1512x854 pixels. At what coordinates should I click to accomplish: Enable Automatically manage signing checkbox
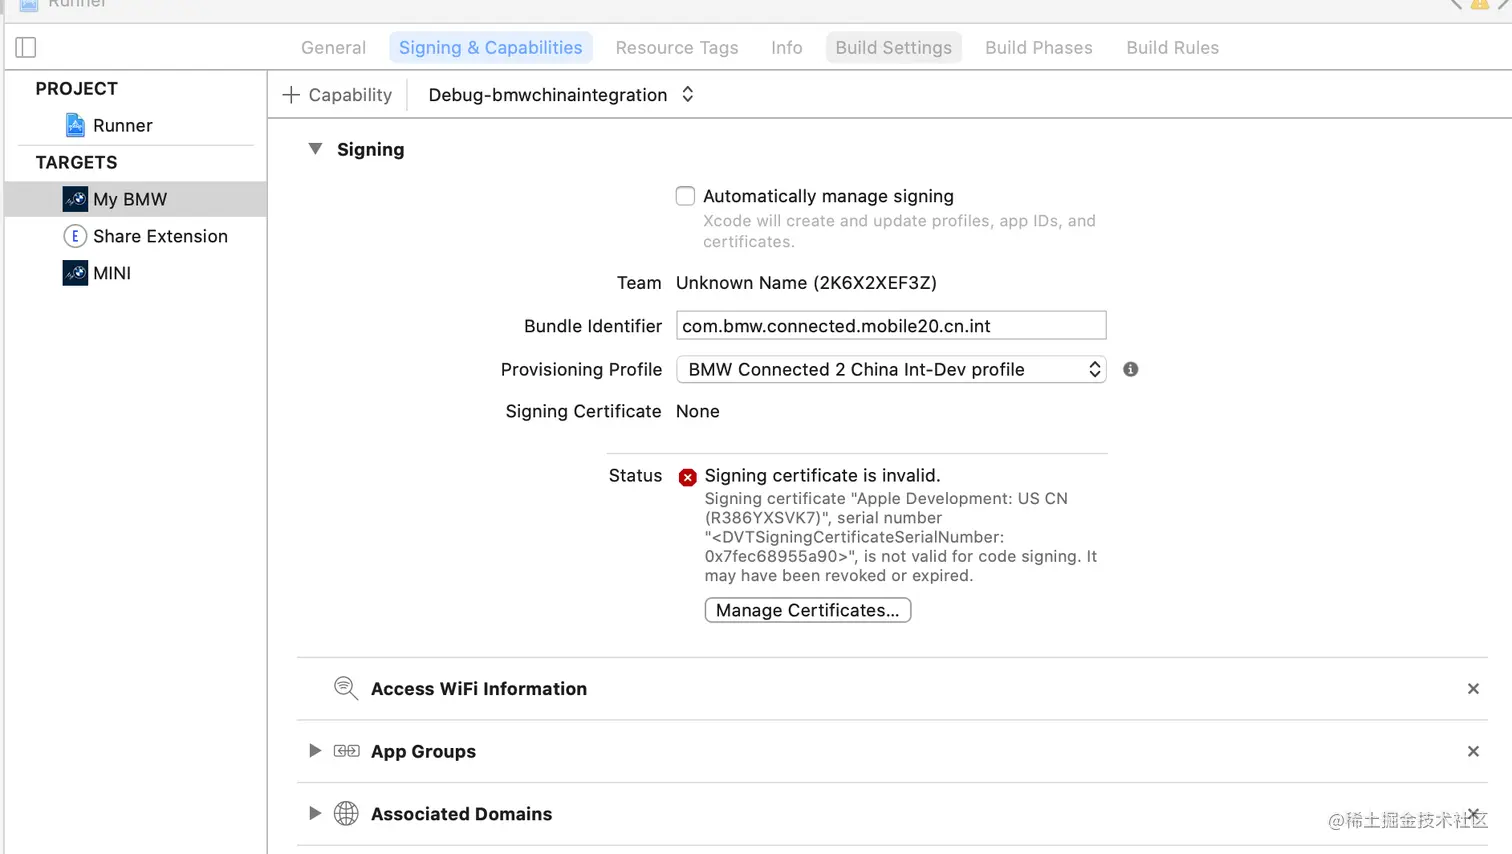pyautogui.click(x=685, y=196)
